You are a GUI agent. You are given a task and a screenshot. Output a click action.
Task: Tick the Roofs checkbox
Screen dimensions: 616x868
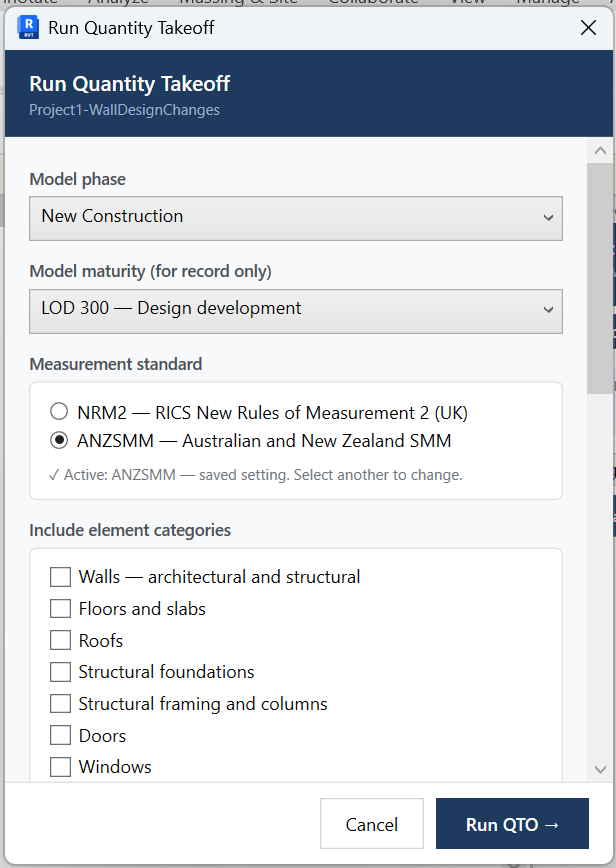click(60, 640)
